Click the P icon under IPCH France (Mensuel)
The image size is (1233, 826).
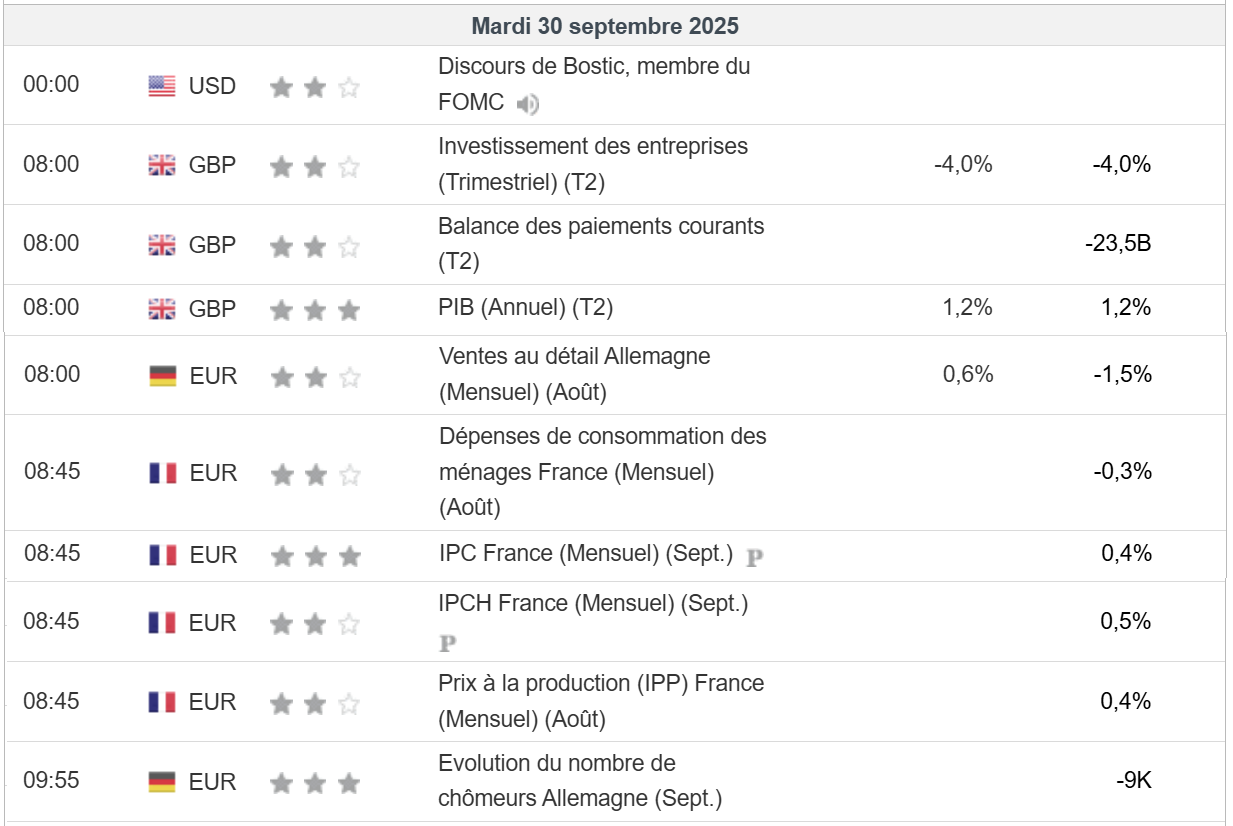pyautogui.click(x=448, y=643)
